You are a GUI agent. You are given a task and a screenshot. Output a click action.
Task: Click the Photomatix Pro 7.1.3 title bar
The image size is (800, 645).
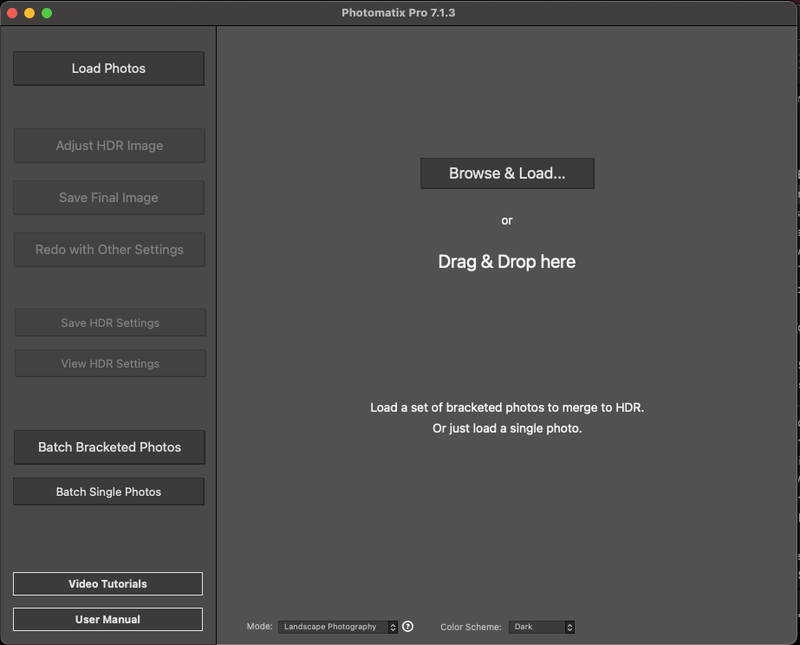[398, 13]
